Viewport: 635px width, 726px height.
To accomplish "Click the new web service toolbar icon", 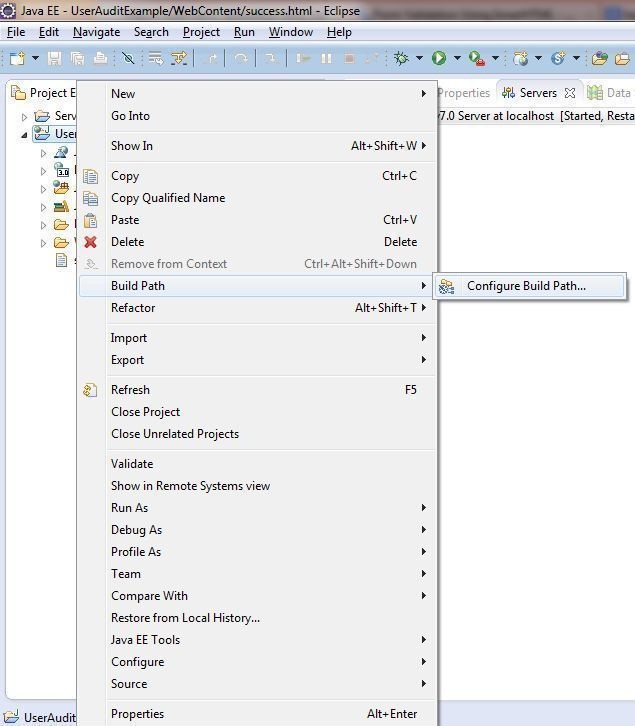I will click(558, 58).
